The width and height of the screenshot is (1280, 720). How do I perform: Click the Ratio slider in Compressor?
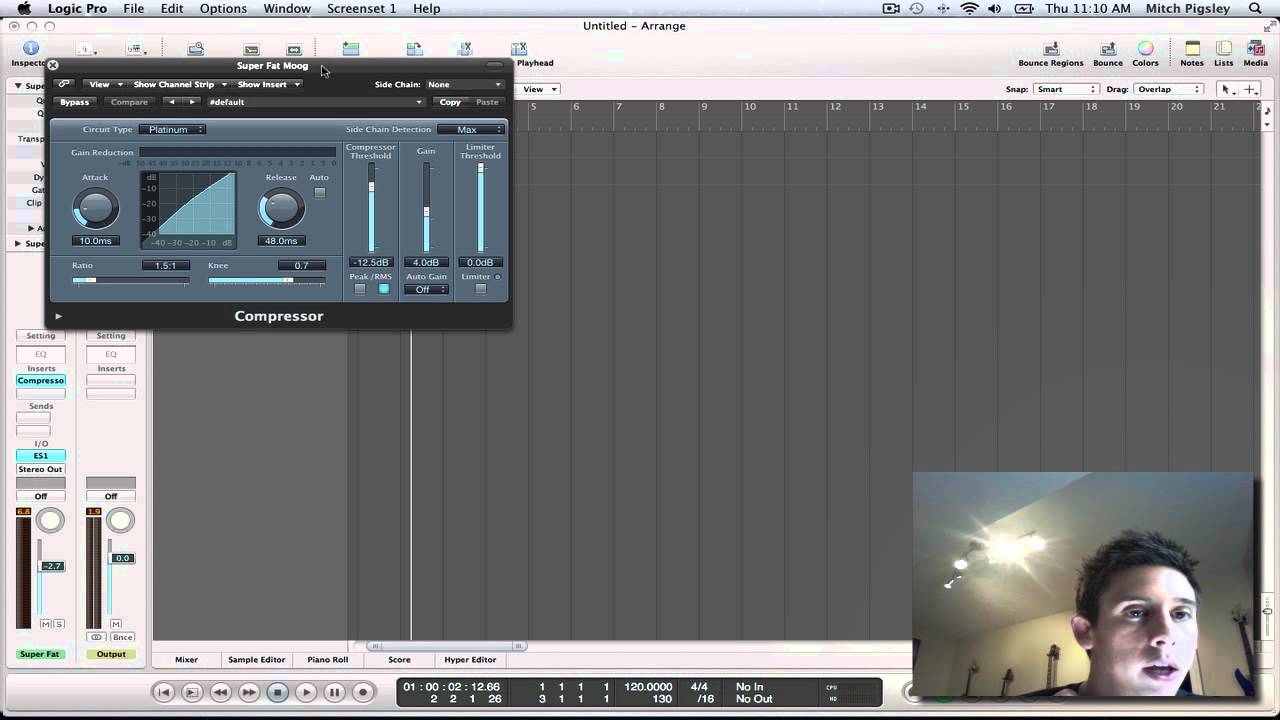point(130,281)
